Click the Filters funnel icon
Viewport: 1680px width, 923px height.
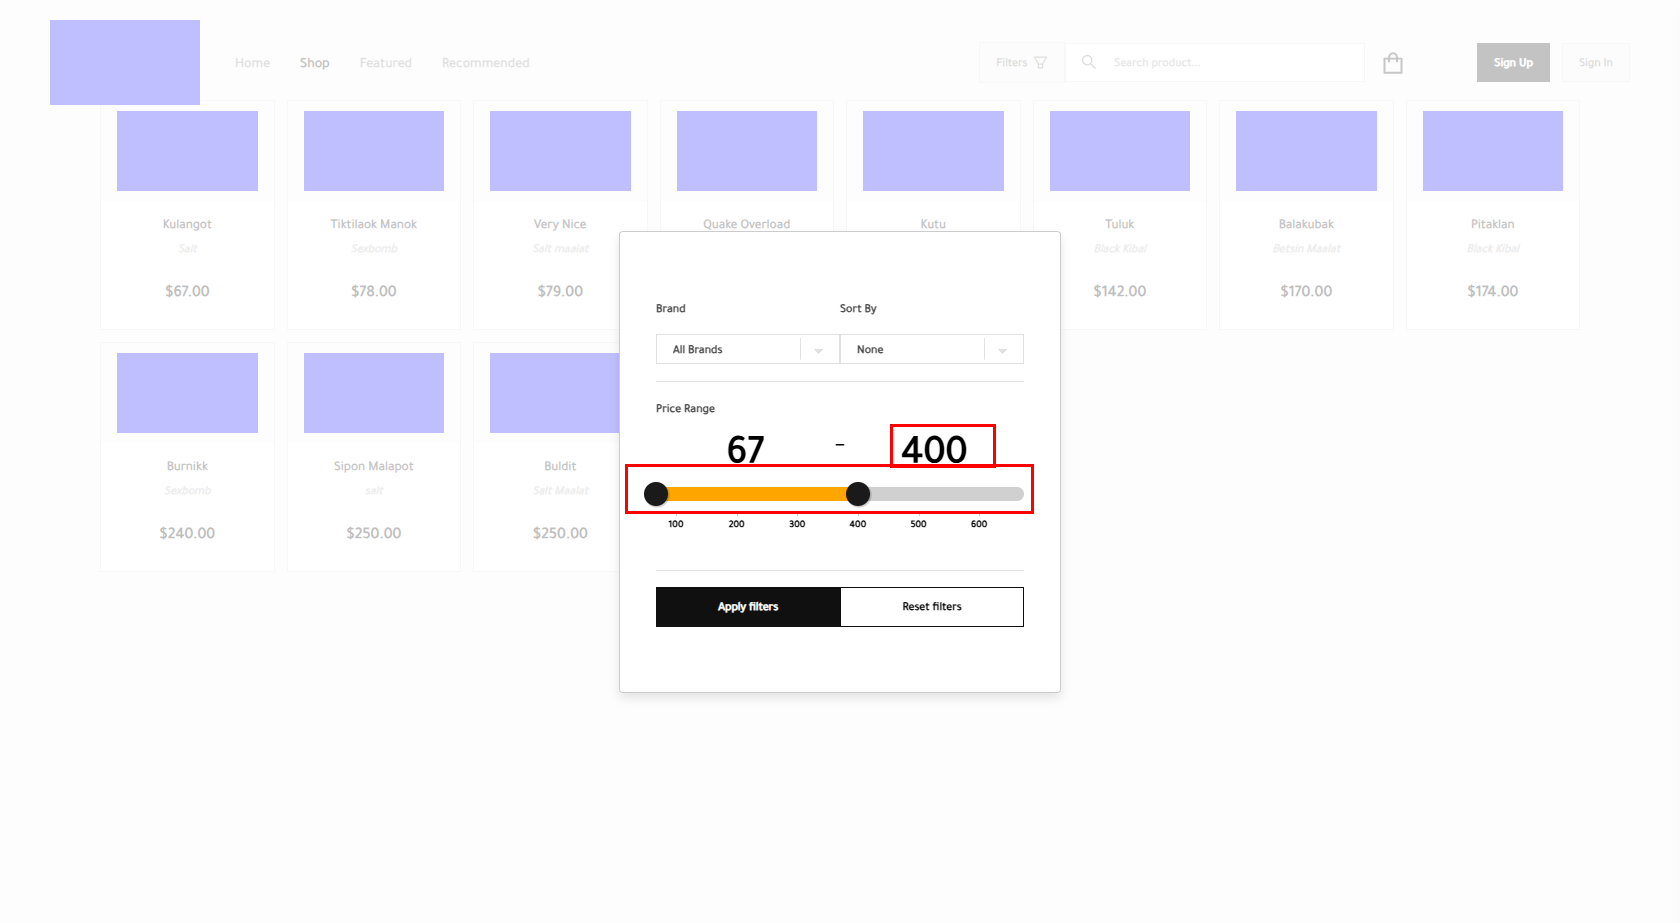pos(1040,62)
